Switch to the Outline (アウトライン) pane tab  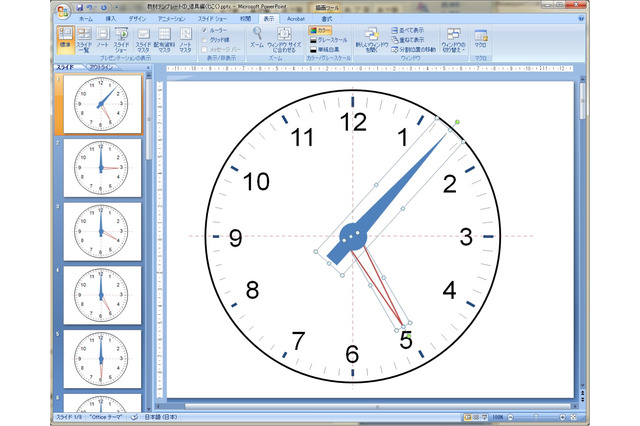[x=101, y=67]
